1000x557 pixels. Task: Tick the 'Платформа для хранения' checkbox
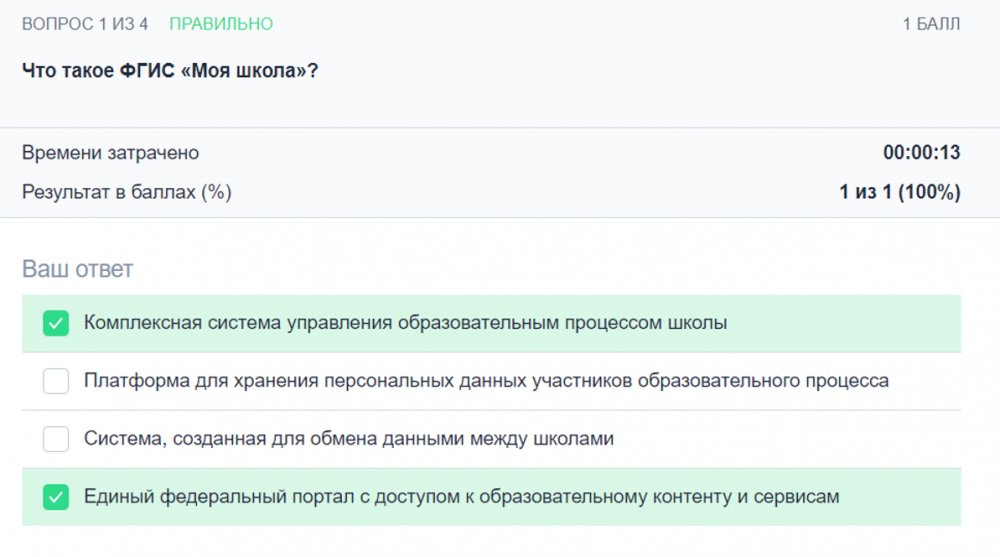click(56, 381)
